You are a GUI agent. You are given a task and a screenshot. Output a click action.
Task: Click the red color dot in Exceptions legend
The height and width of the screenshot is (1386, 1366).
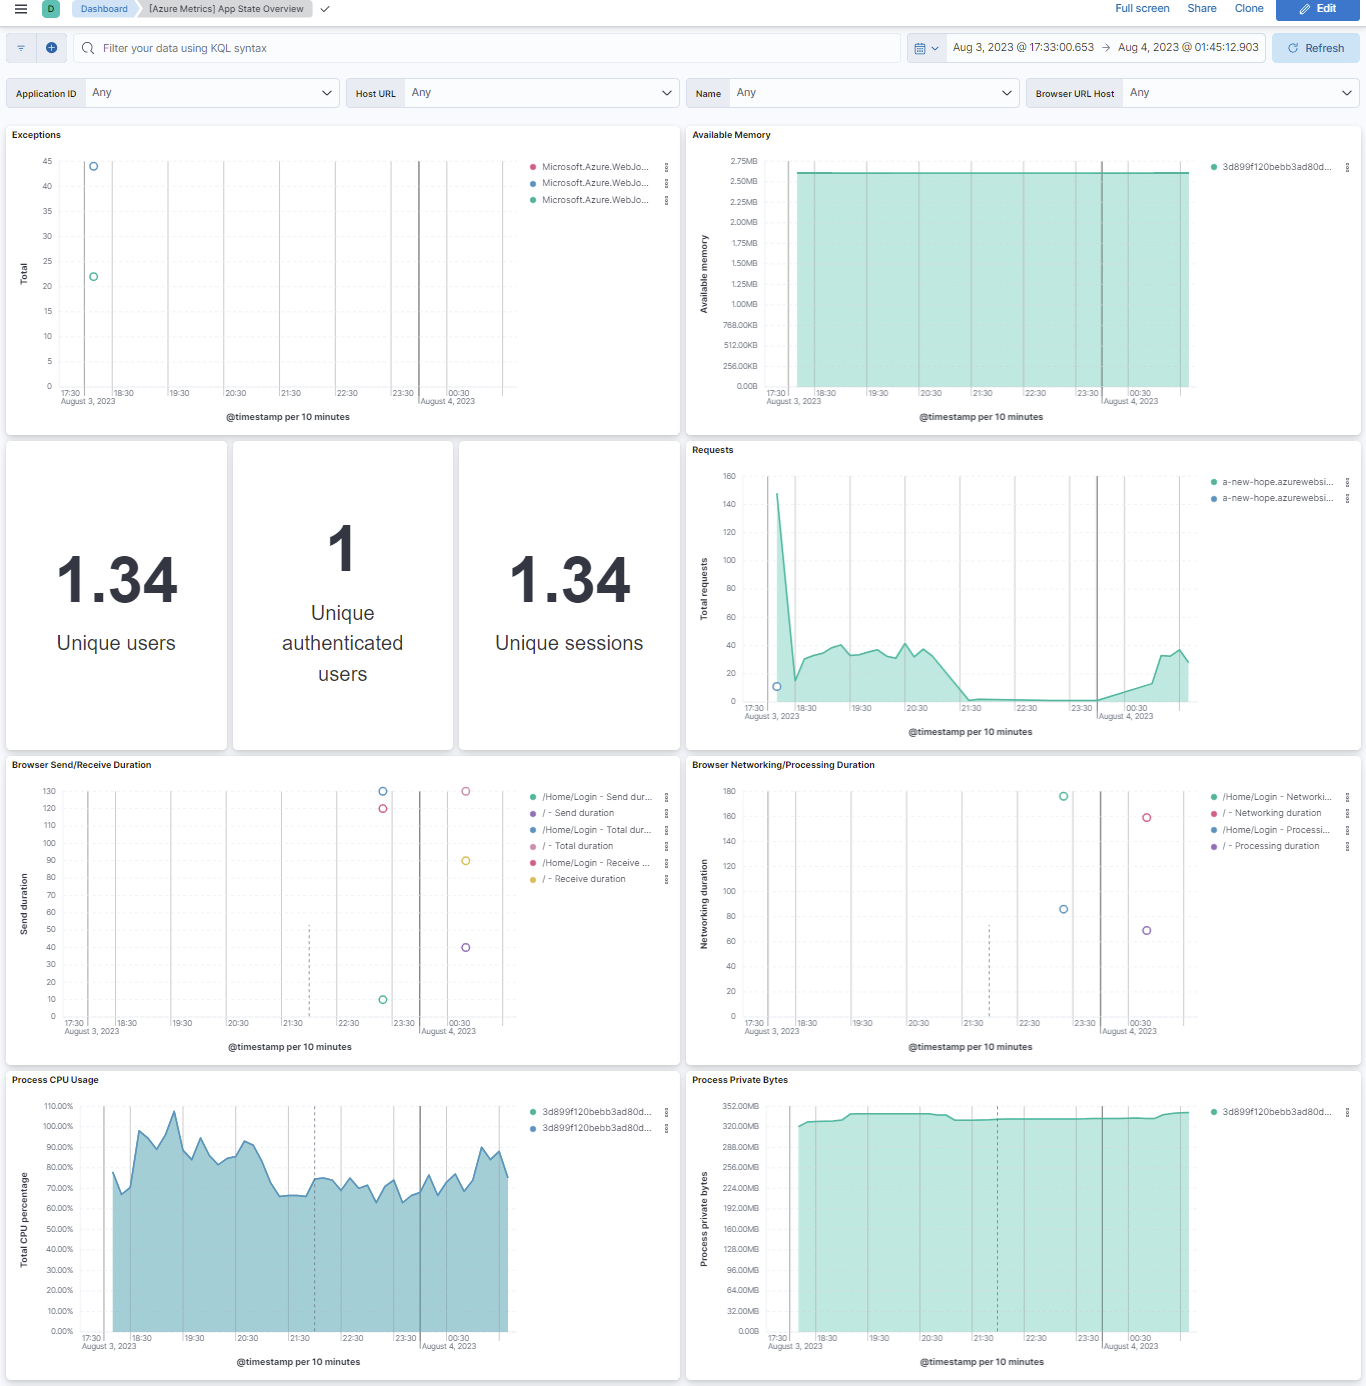click(x=533, y=167)
